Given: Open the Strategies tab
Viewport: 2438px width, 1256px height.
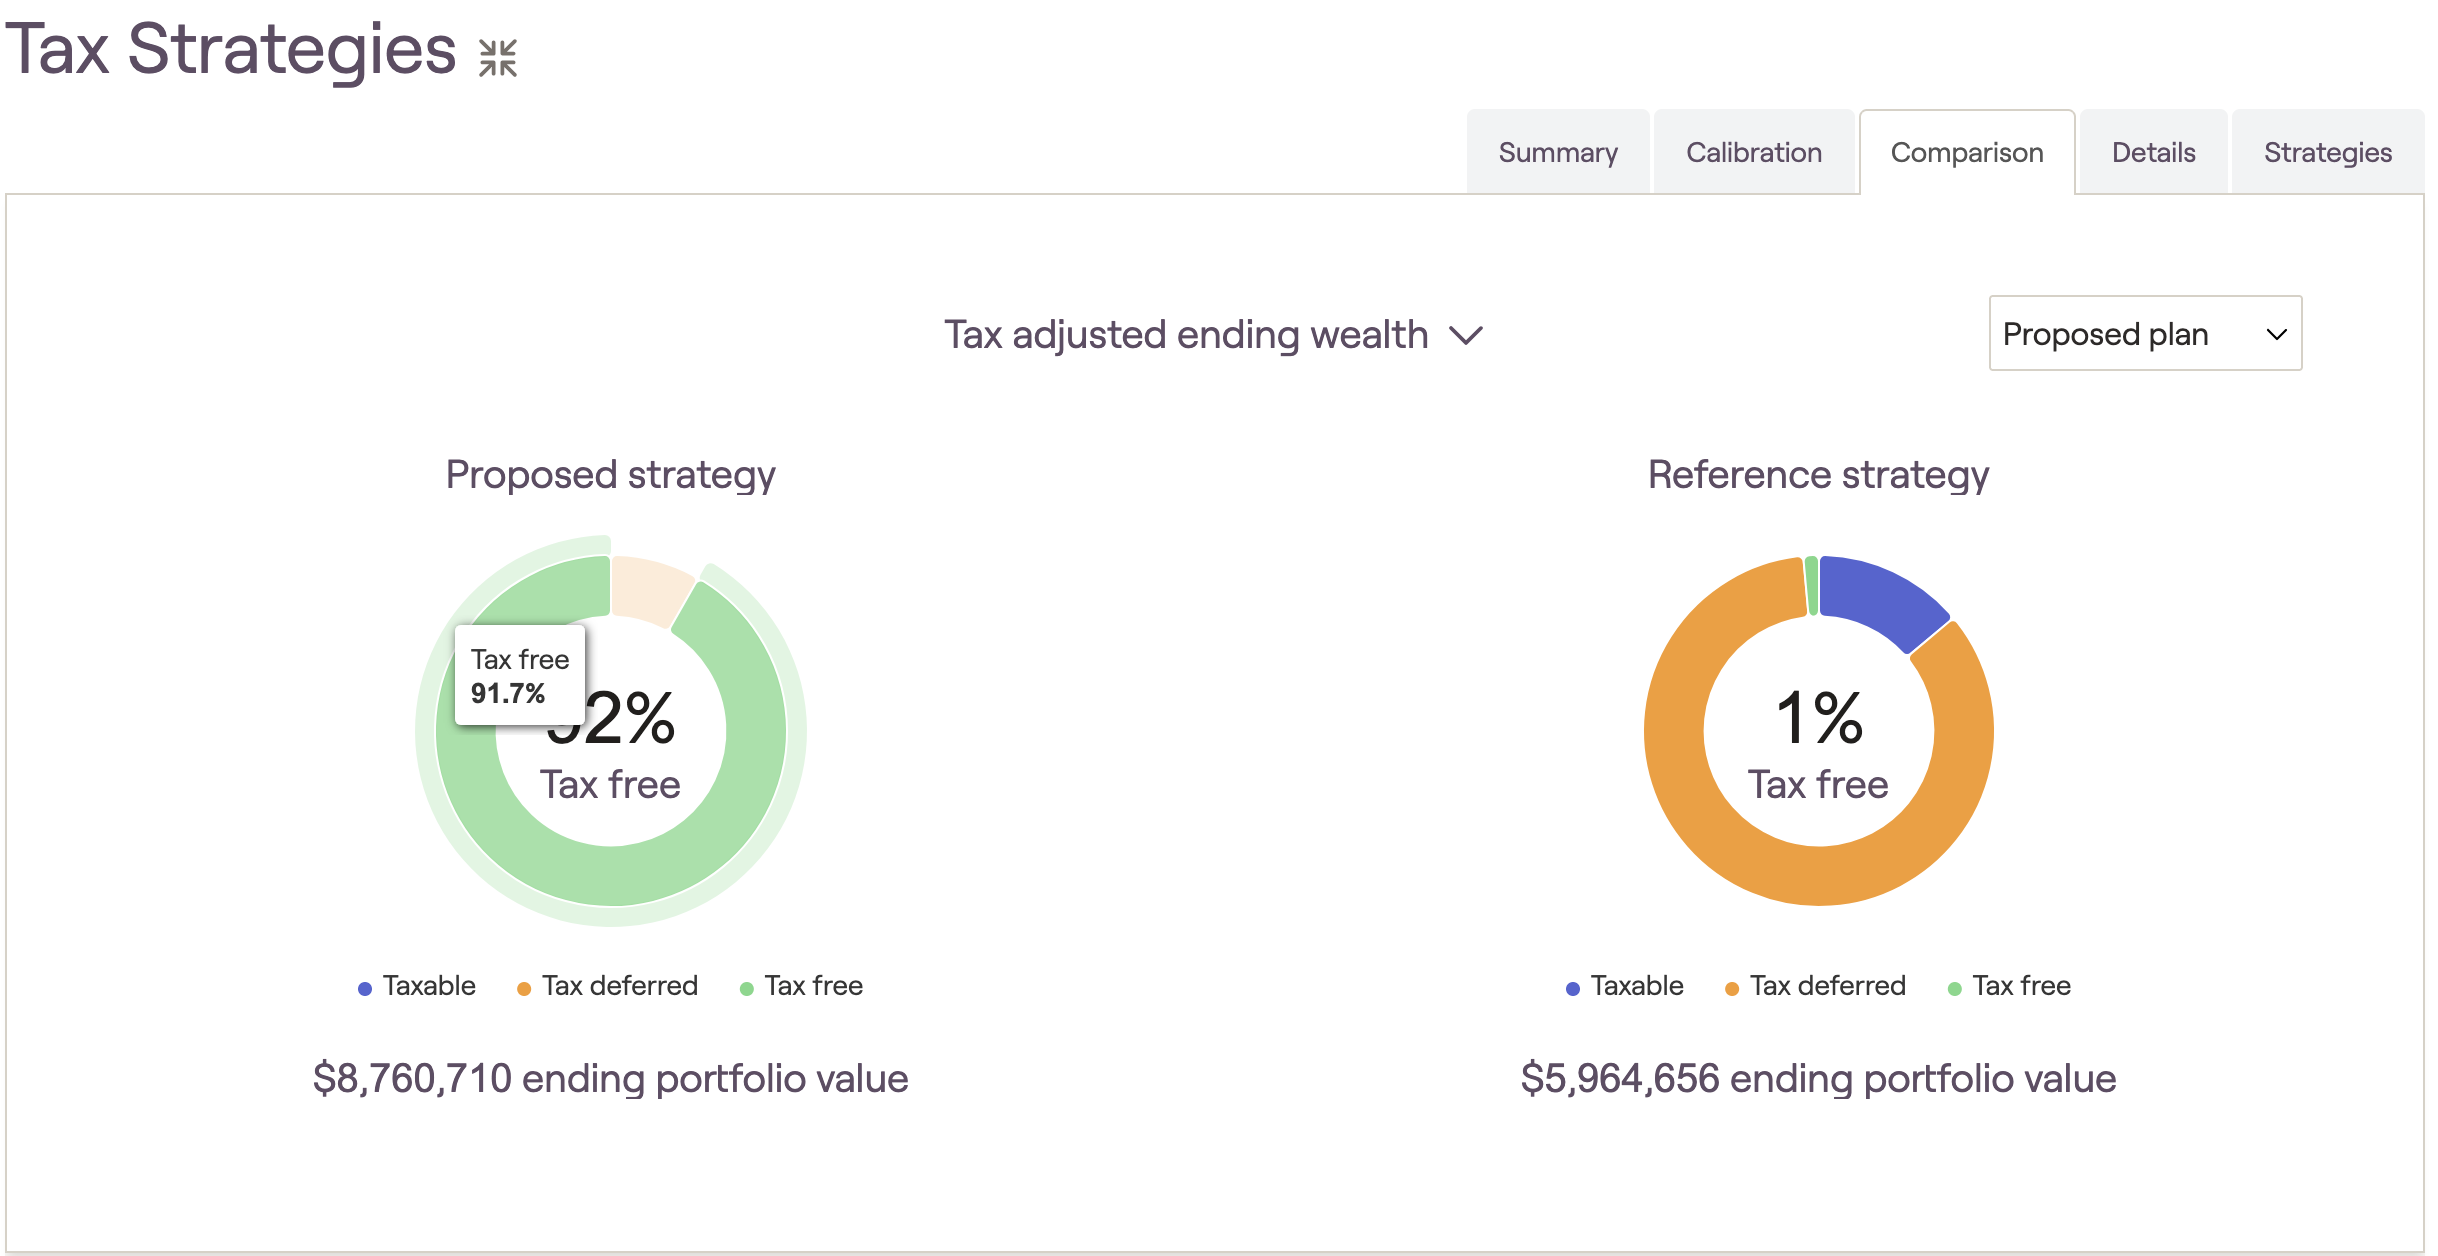Looking at the screenshot, I should (x=2327, y=152).
